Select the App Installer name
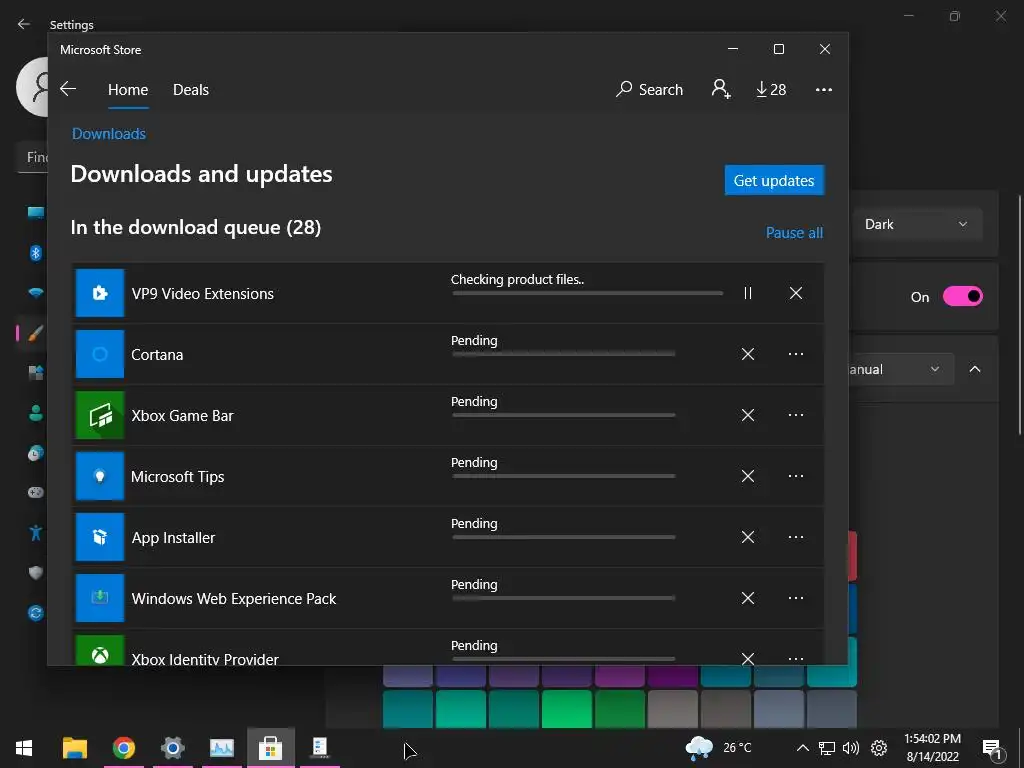 pos(173,537)
